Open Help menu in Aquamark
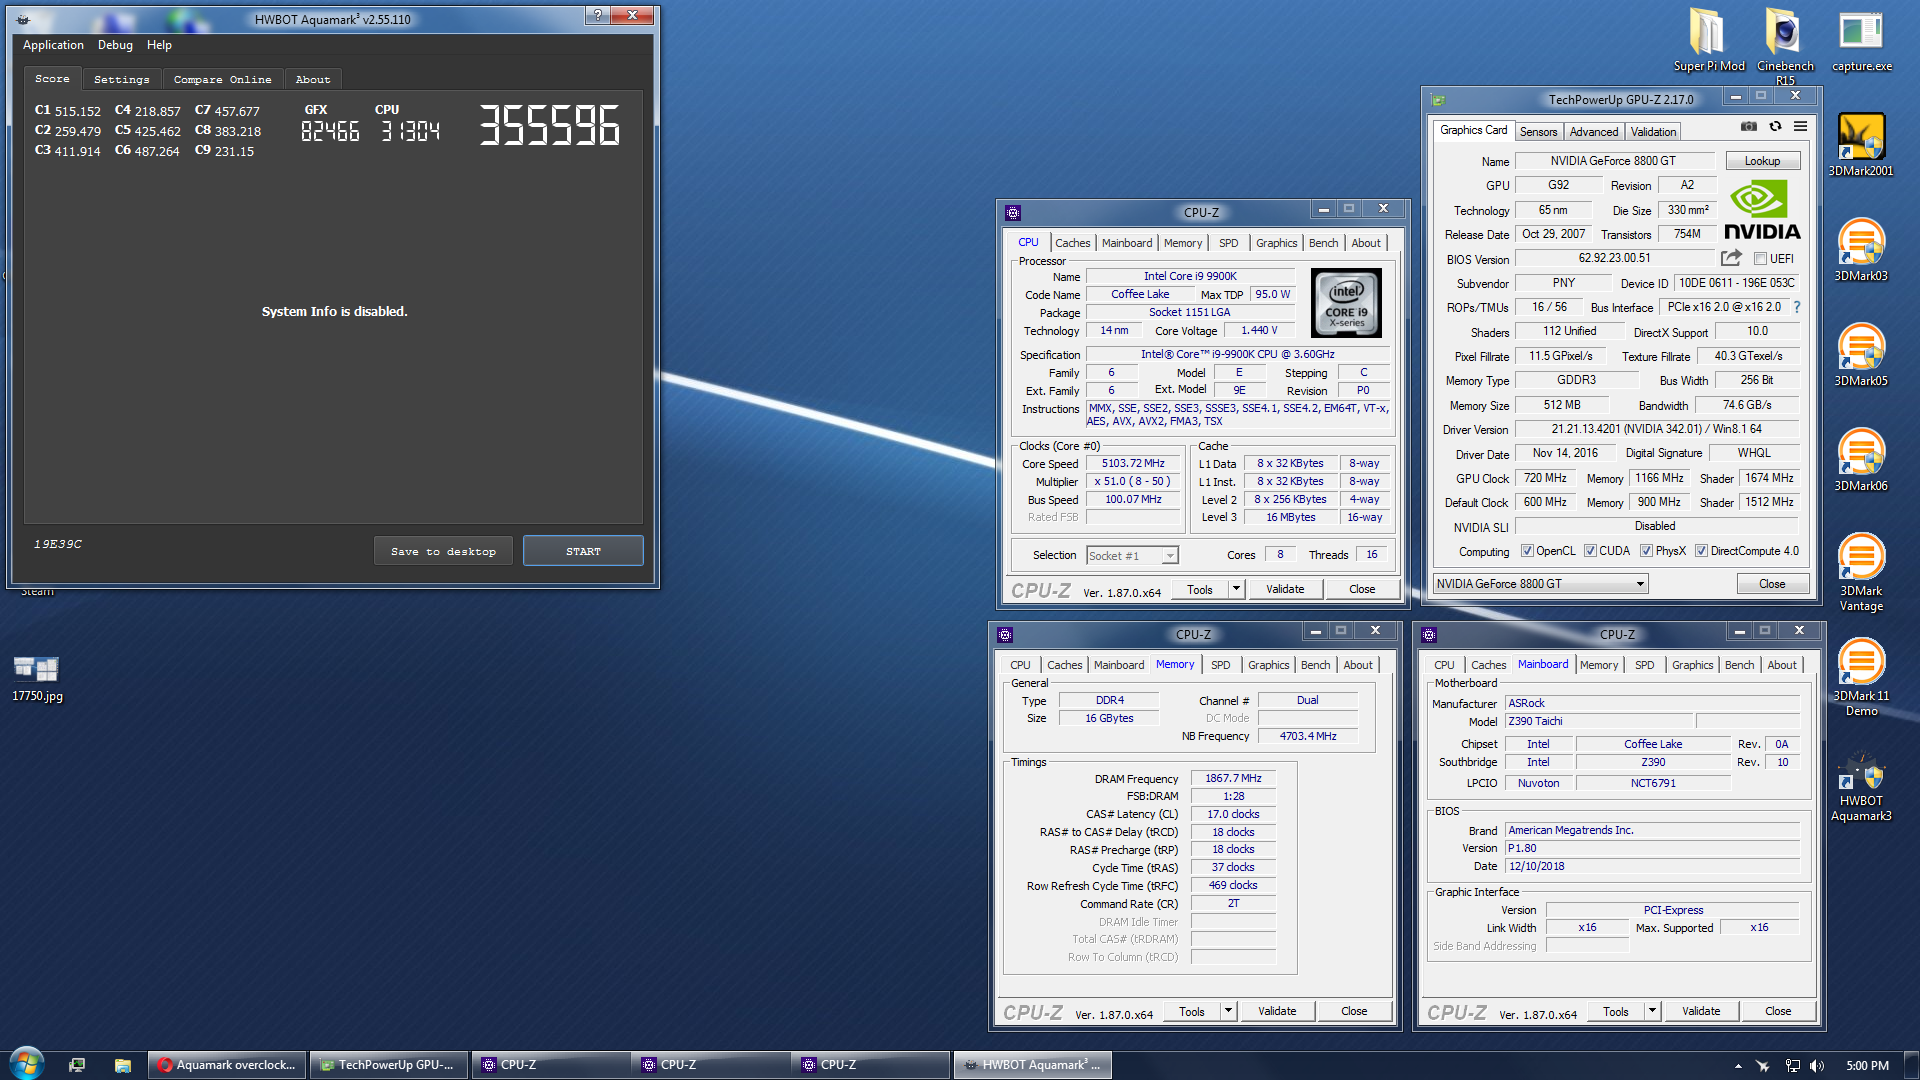Screen dimensions: 1920x1080 159,45
